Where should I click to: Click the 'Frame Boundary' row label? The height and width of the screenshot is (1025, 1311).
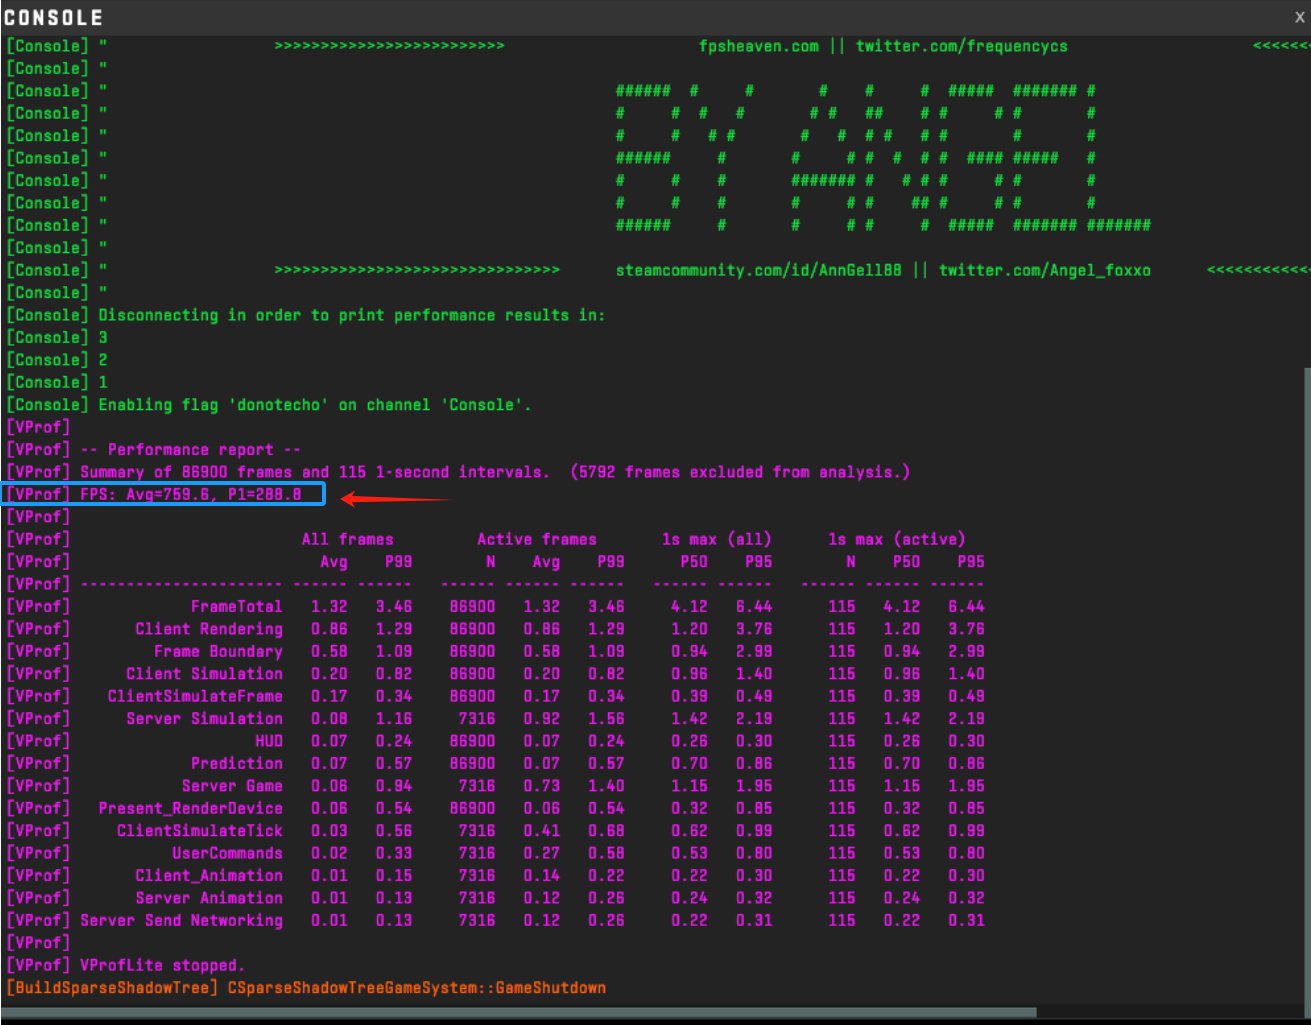[x=218, y=651]
